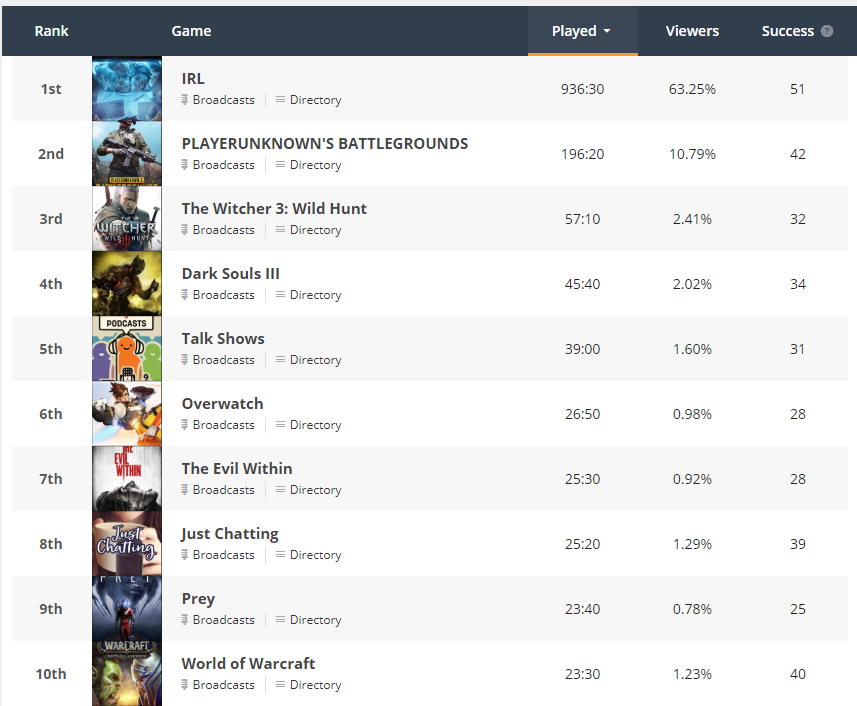View Directory for The Witcher 3

309,230
